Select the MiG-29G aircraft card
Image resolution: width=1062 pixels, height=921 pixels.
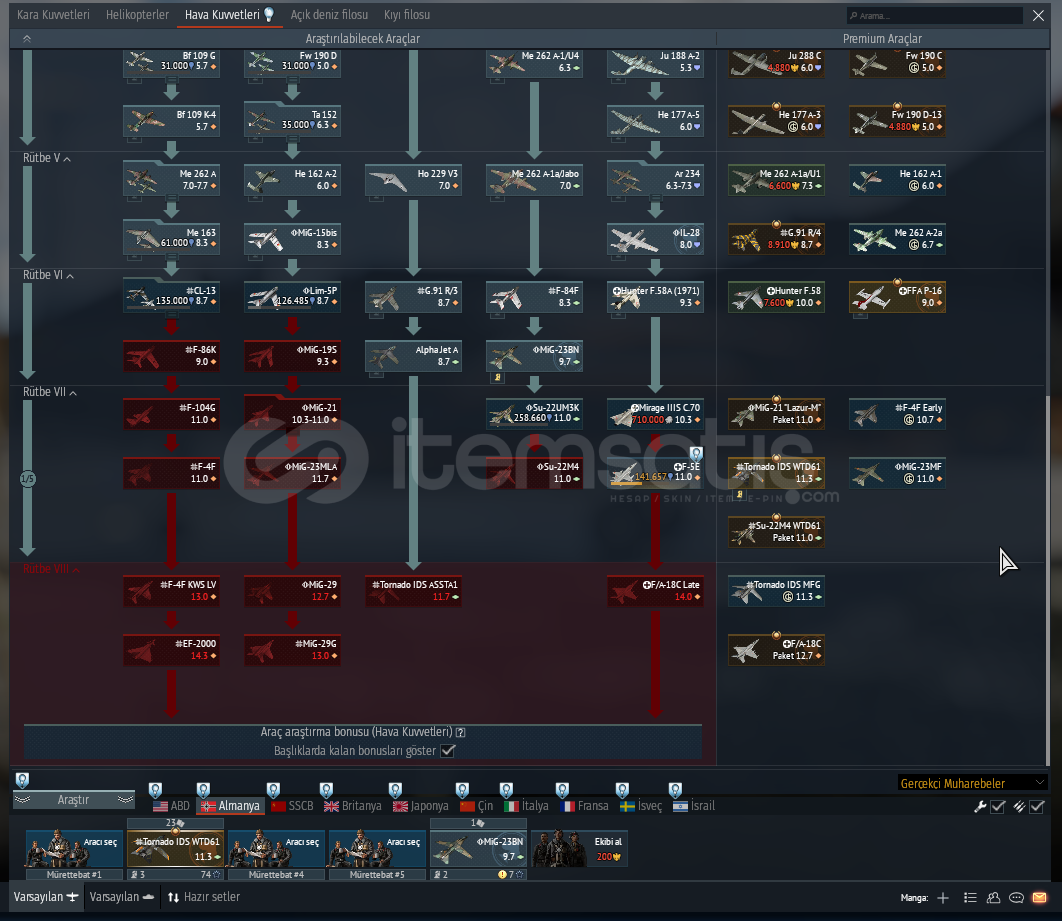292,650
